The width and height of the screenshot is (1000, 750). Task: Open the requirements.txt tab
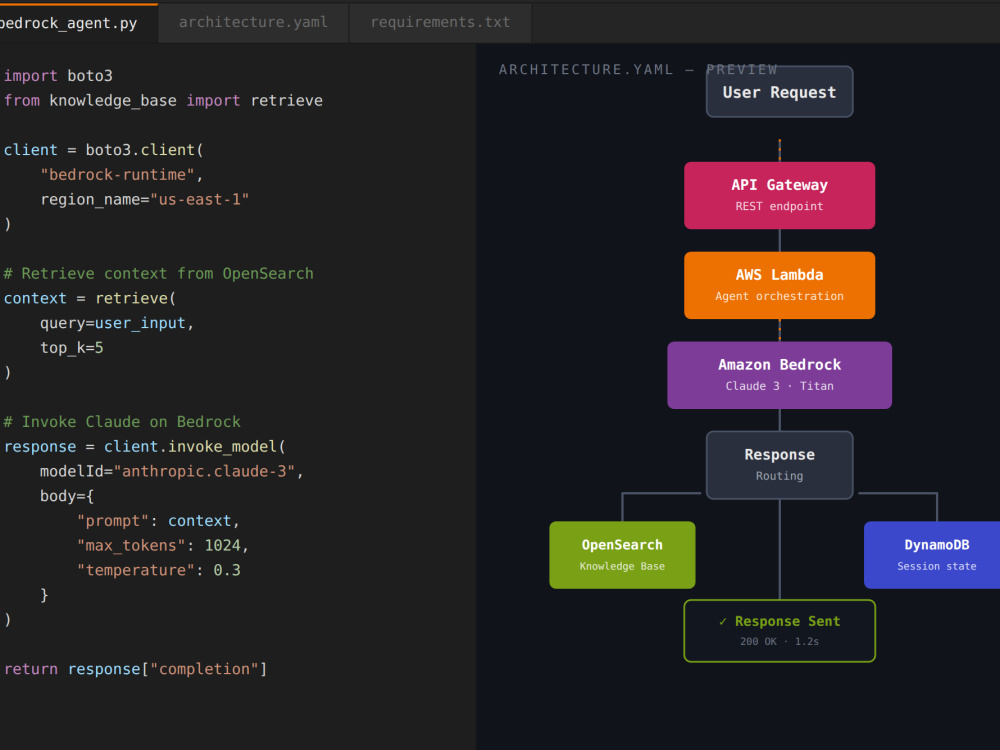point(440,23)
